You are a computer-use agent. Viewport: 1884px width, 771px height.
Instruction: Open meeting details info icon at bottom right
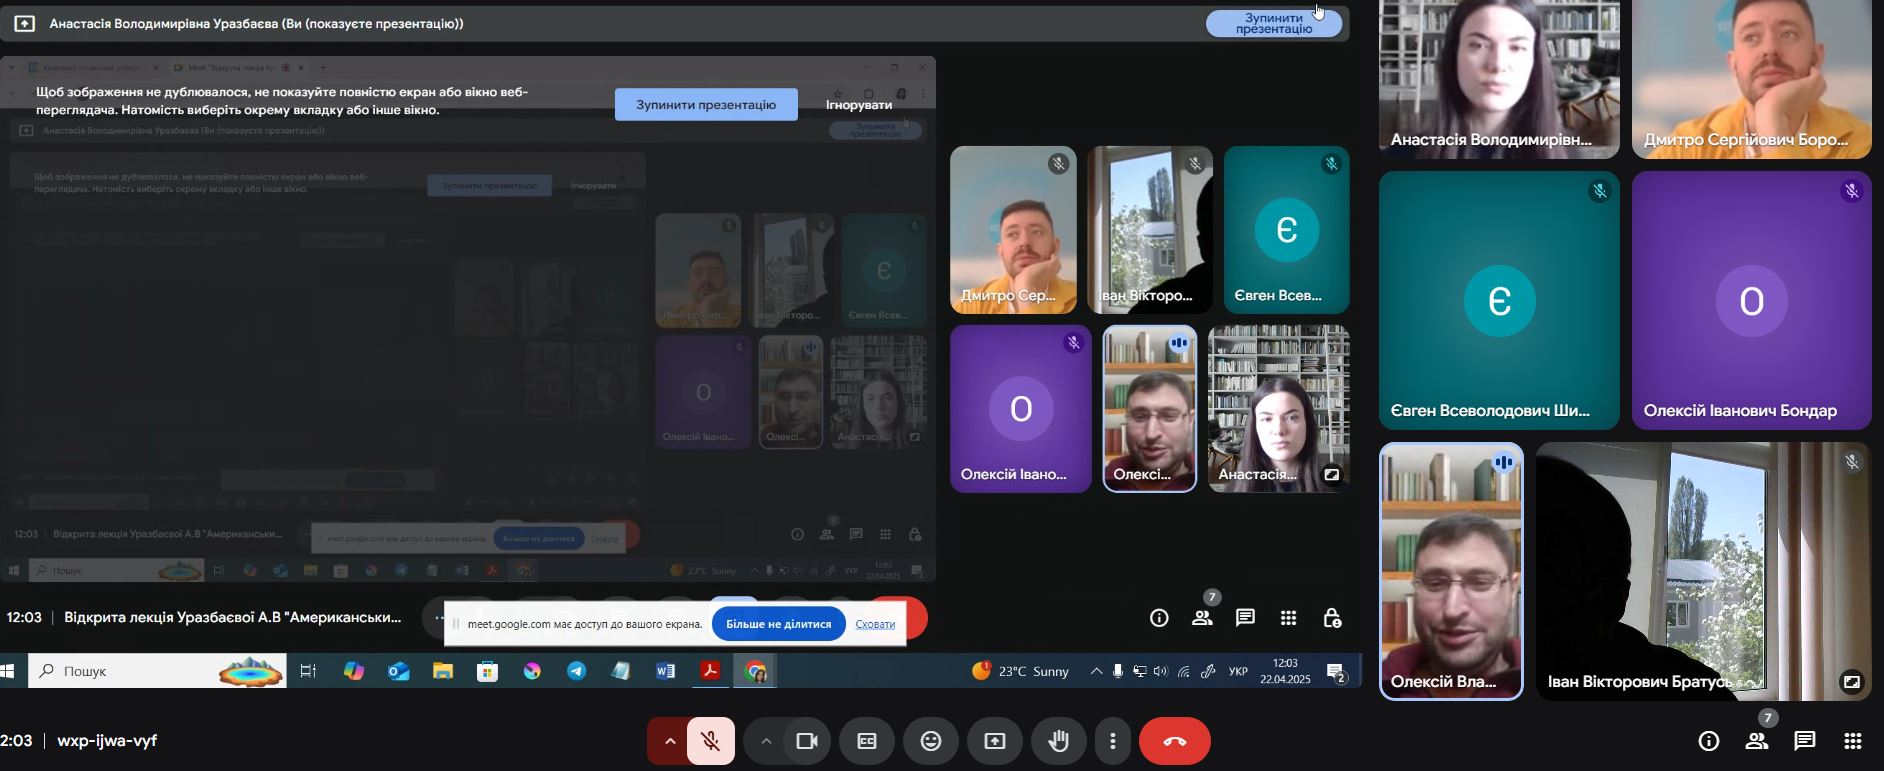(x=1709, y=741)
